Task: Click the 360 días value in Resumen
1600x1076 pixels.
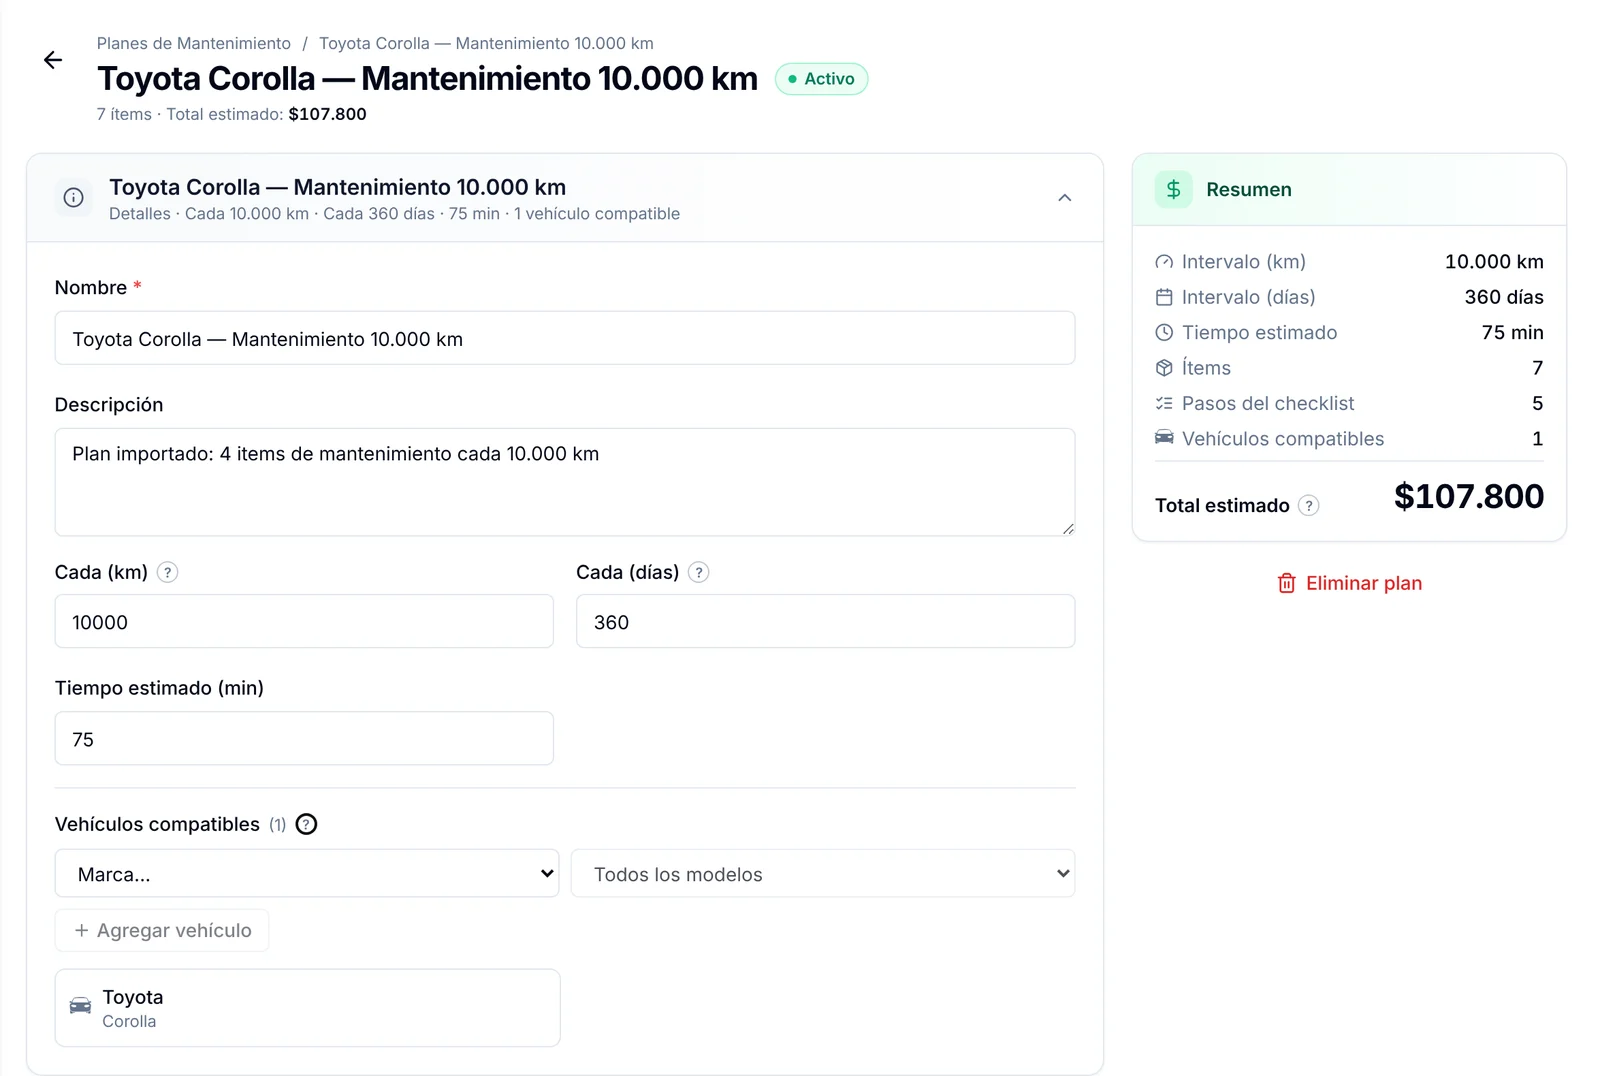Action: coord(1504,297)
